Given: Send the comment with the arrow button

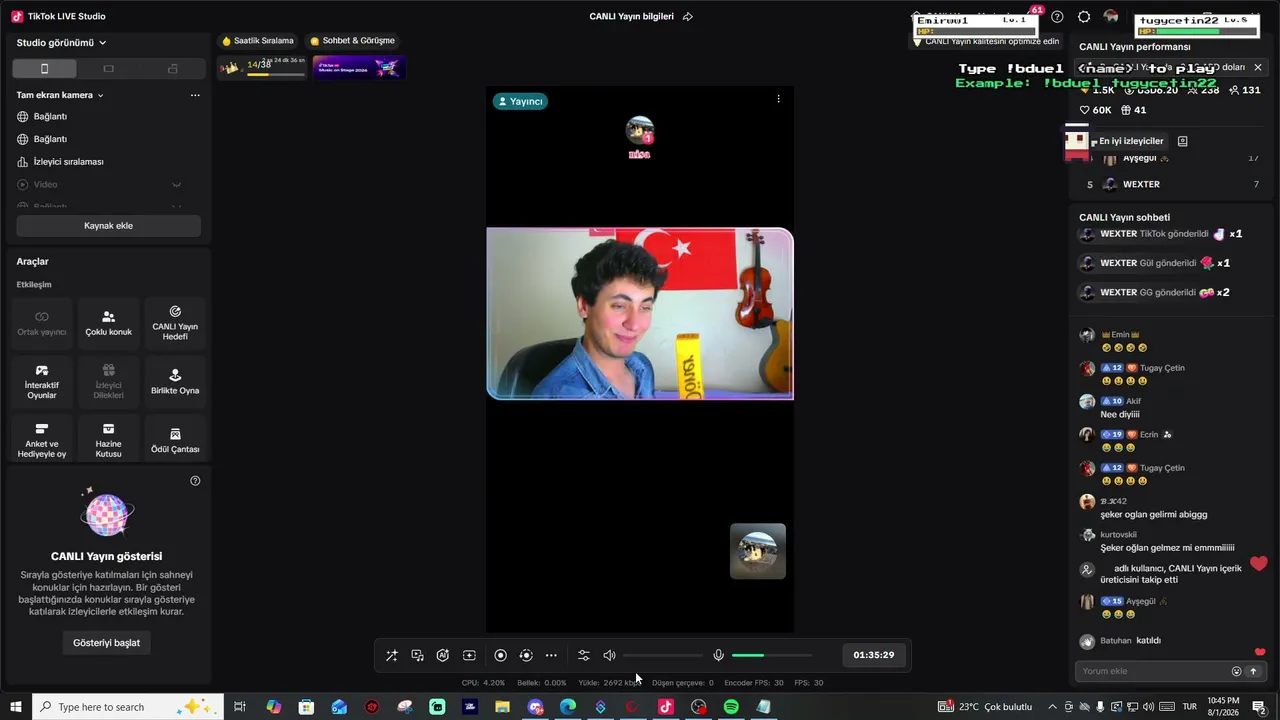Looking at the screenshot, I should tap(1253, 671).
